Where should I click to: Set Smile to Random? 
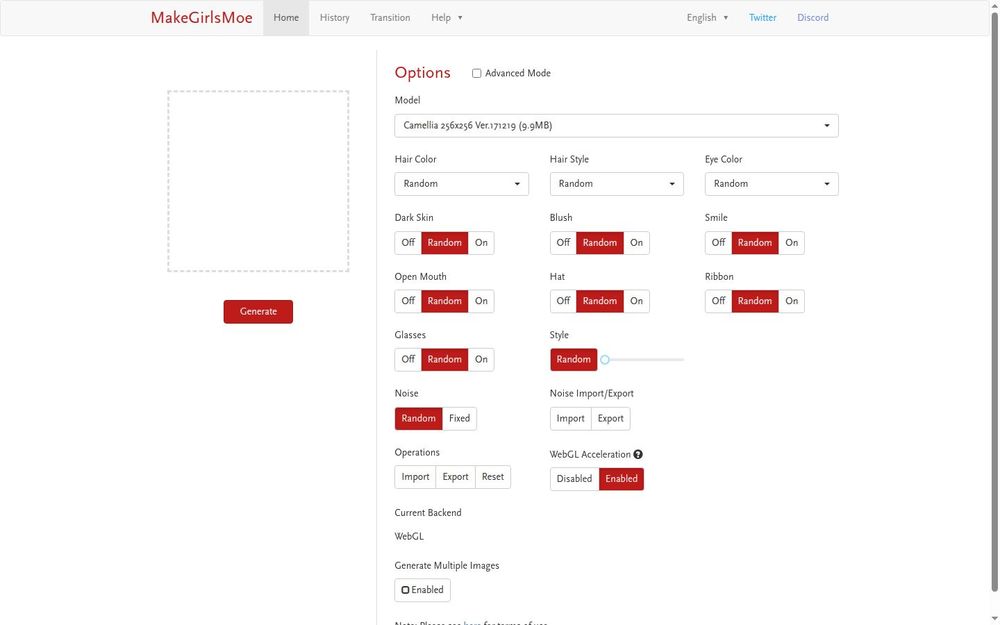754,242
